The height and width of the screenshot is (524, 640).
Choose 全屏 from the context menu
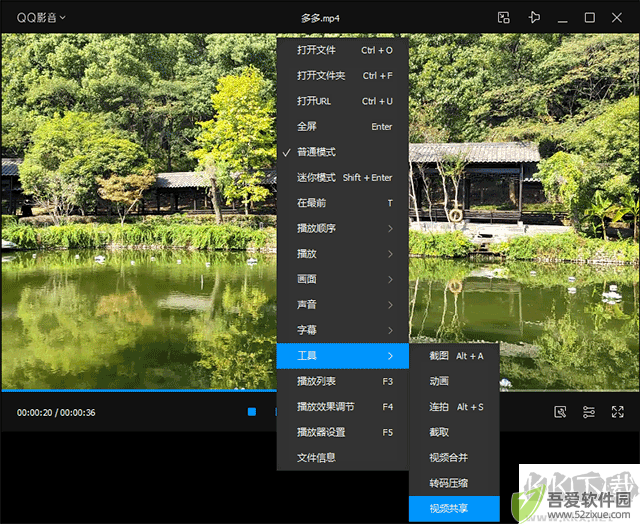tap(343, 127)
